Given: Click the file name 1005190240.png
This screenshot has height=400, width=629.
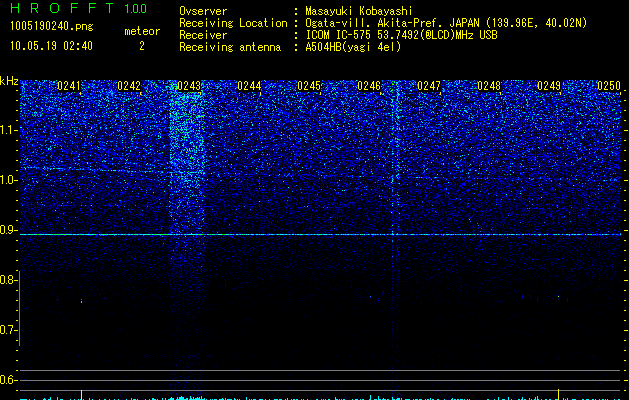Looking at the screenshot, I should click(x=51, y=26).
